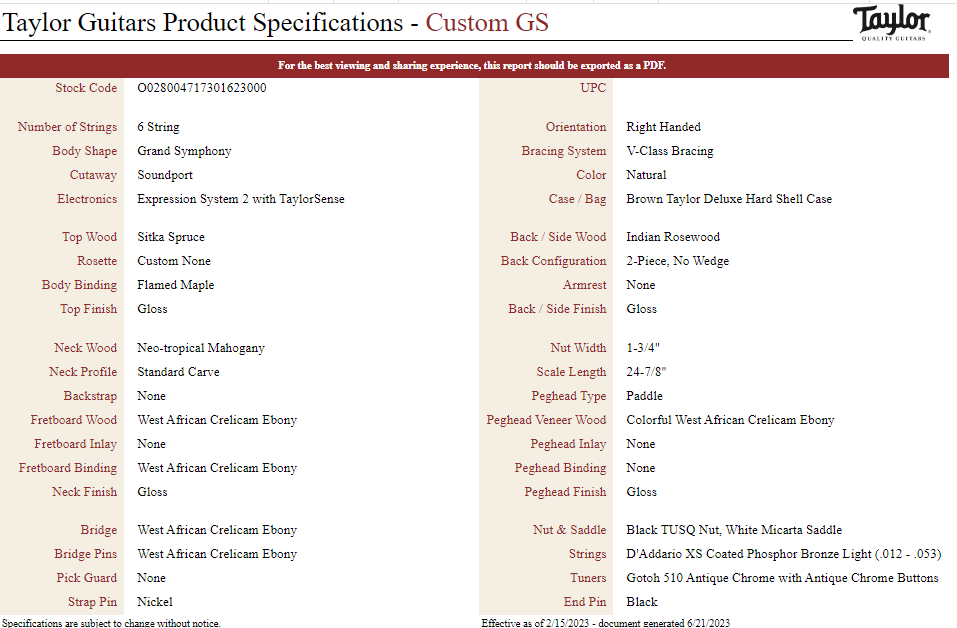Select the D'Addario XS strings description

[783, 554]
